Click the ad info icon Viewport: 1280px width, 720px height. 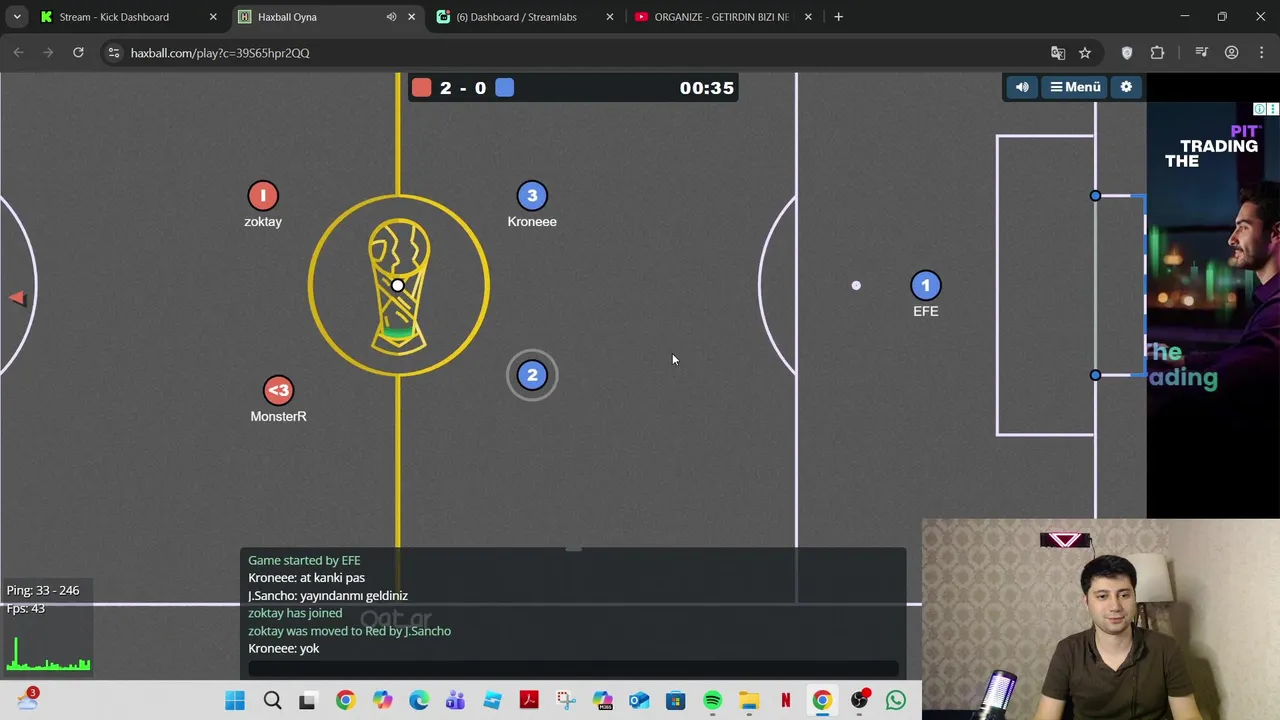[x=1260, y=109]
